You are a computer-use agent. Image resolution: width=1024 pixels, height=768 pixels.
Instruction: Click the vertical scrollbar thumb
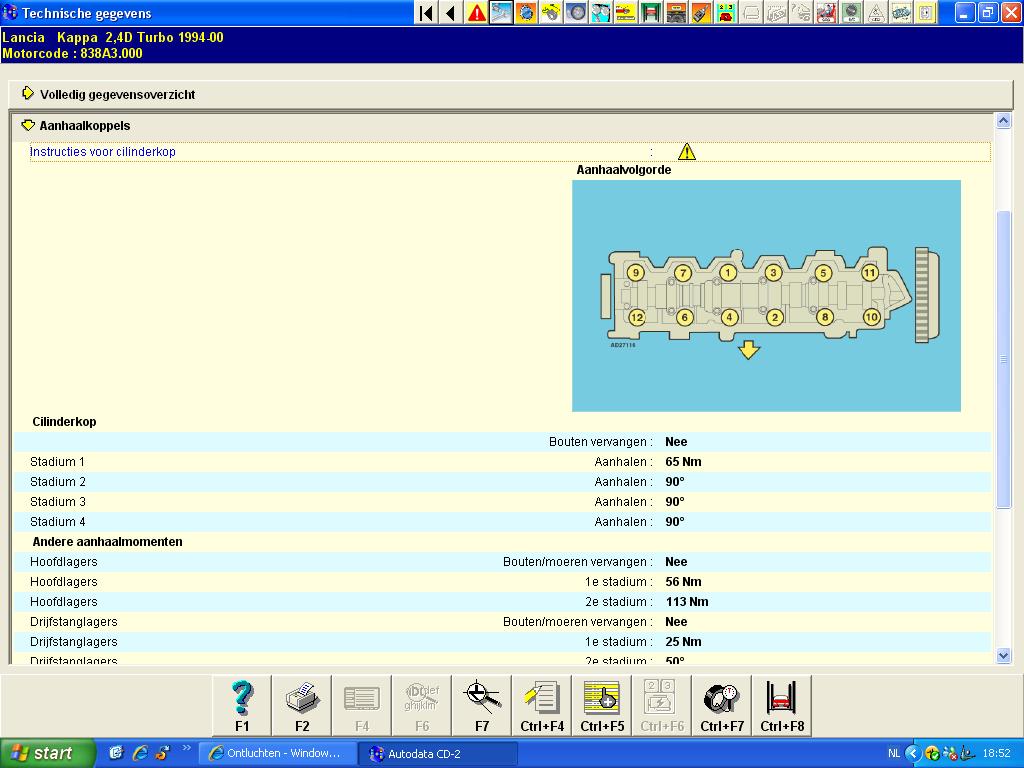click(x=1003, y=359)
